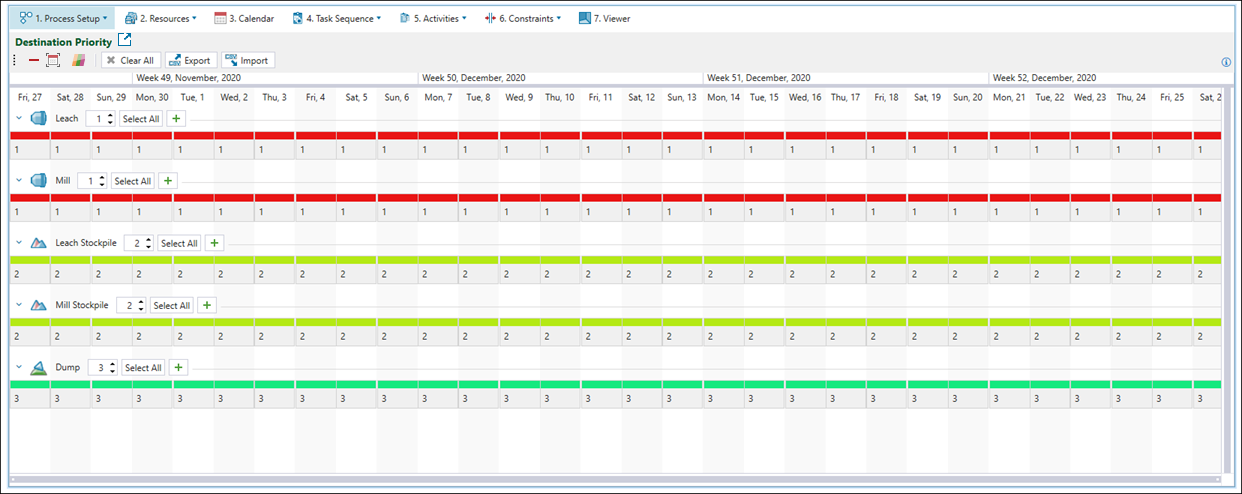Export priorities using the Export button
This screenshot has height=494, width=1242.
pos(189,61)
